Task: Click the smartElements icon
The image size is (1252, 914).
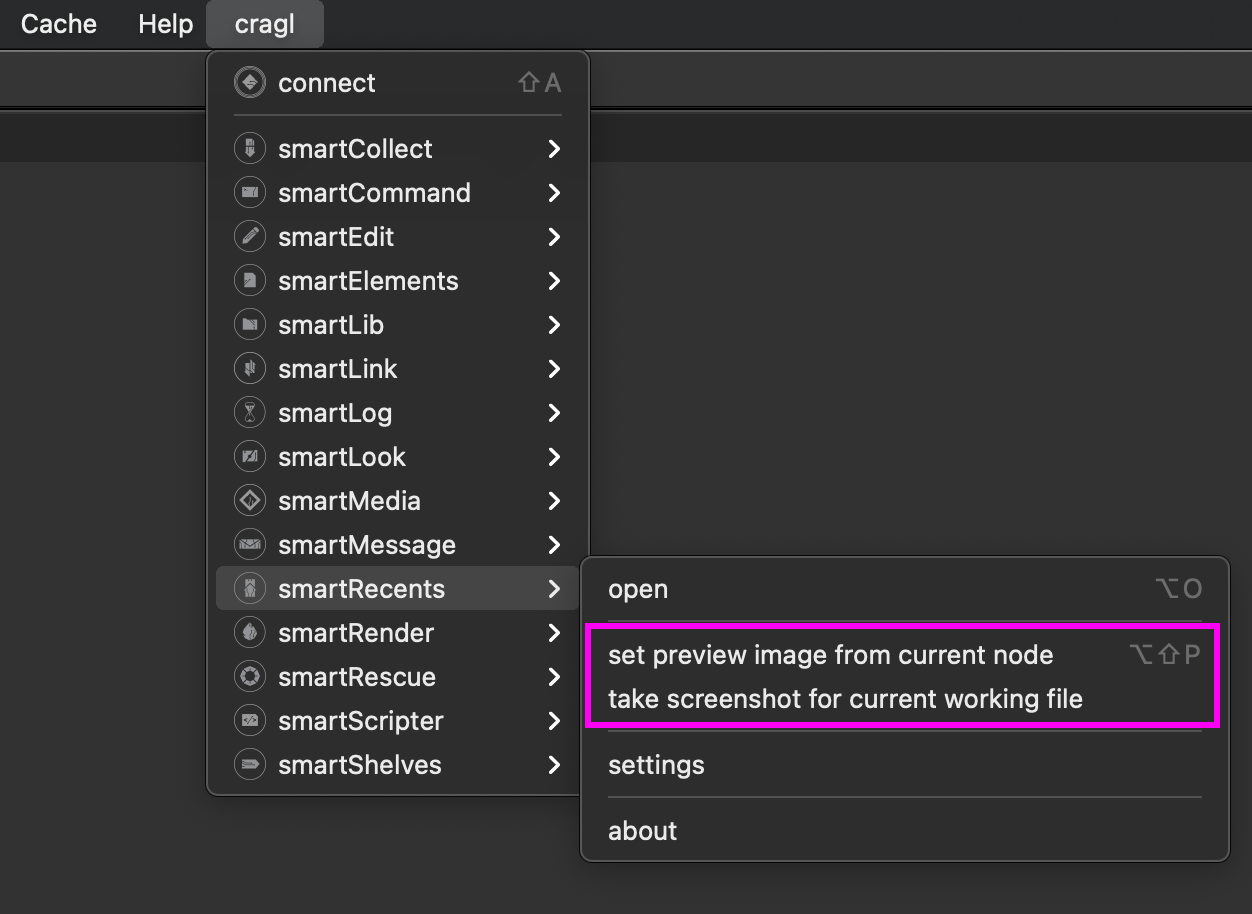Action: point(249,281)
